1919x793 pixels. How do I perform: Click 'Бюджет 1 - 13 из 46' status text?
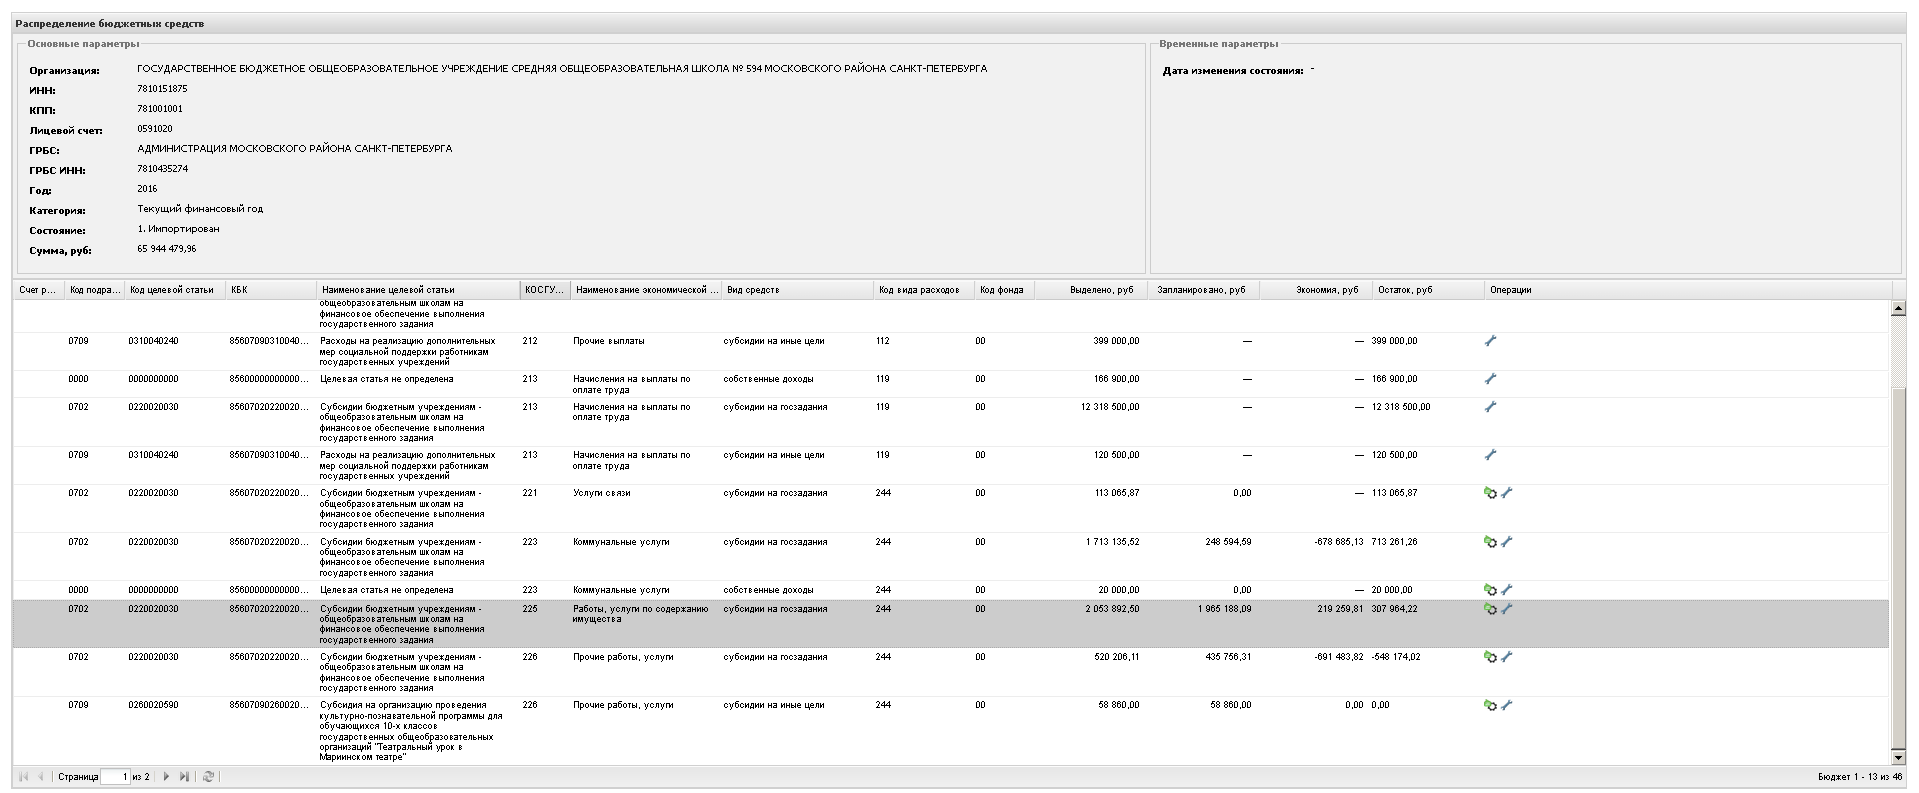pyautogui.click(x=1860, y=777)
